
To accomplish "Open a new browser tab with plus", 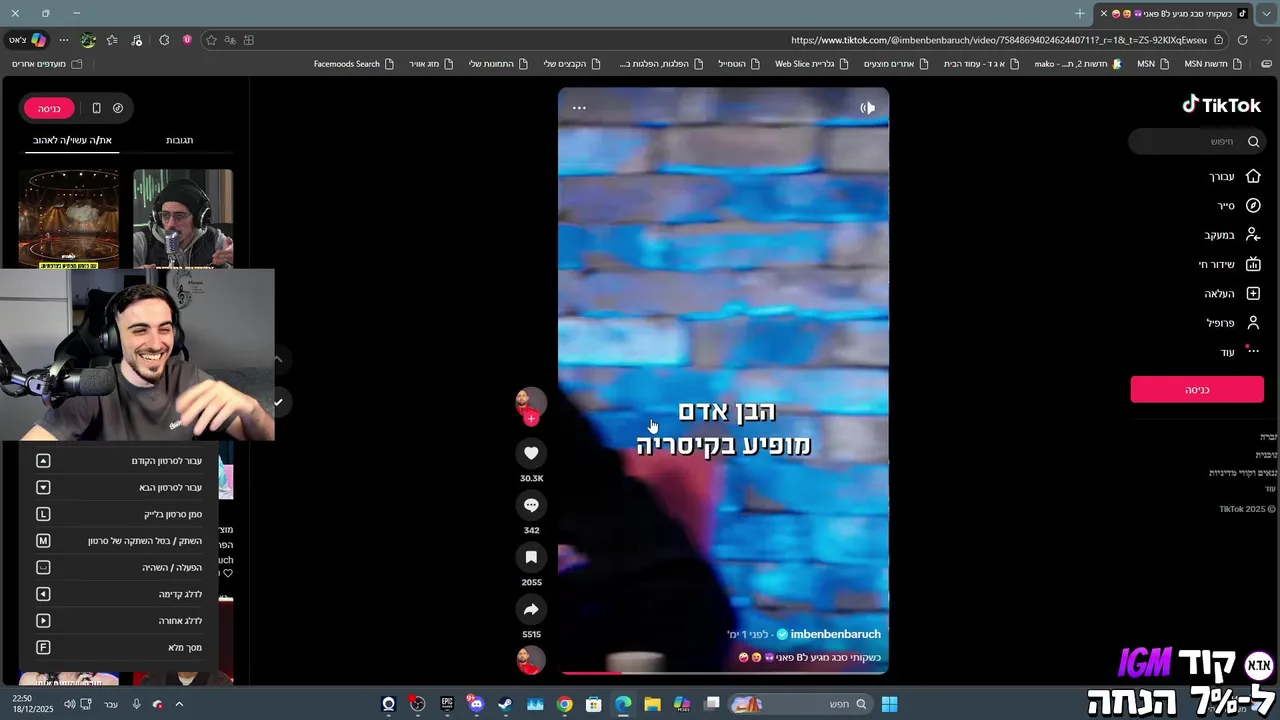I will 1079,13.
